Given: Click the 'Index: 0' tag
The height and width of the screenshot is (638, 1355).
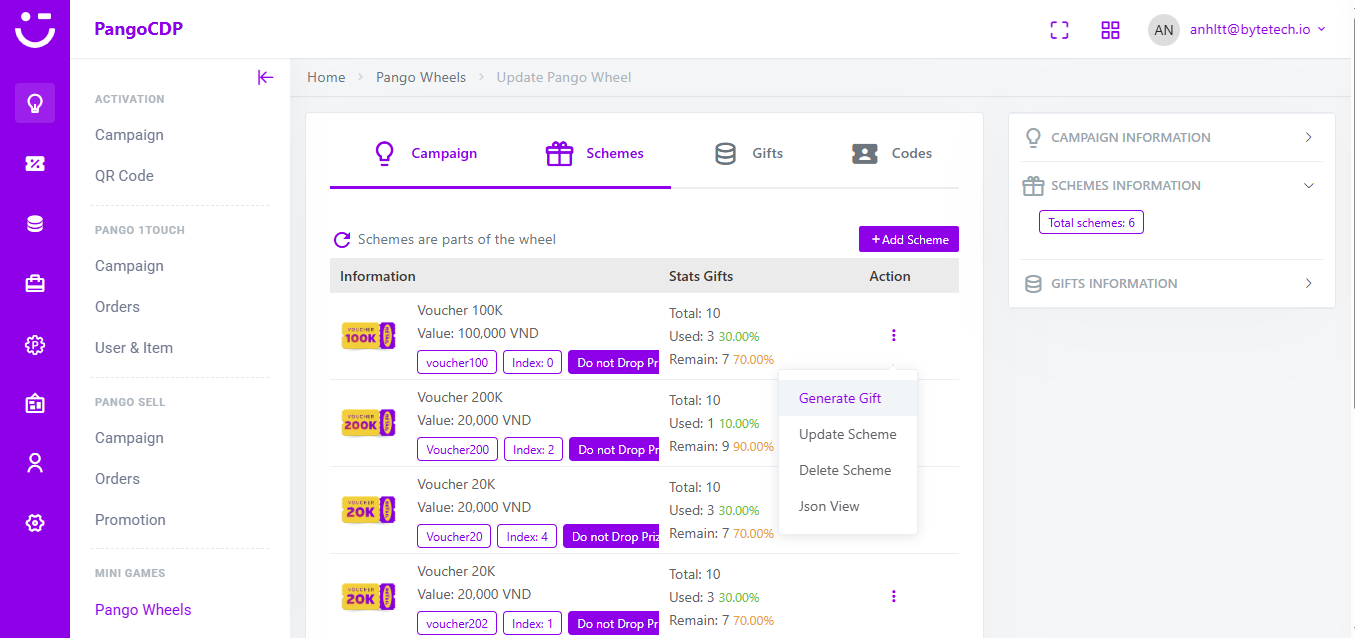Looking at the screenshot, I should pos(533,362).
